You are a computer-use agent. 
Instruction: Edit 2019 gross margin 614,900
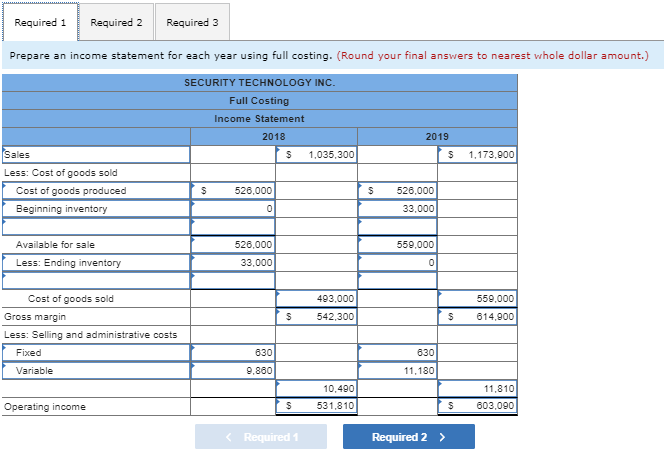coord(477,316)
